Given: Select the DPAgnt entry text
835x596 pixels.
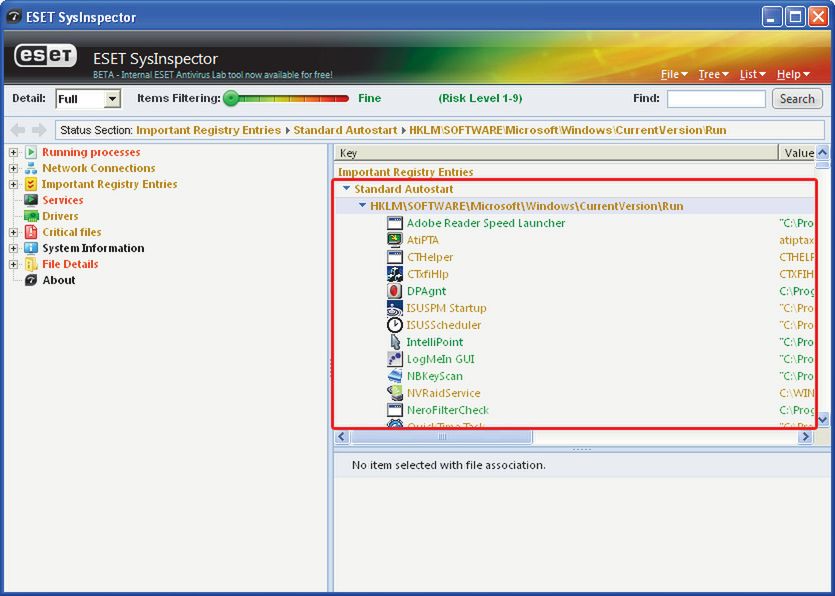Looking at the screenshot, I should click(426, 291).
